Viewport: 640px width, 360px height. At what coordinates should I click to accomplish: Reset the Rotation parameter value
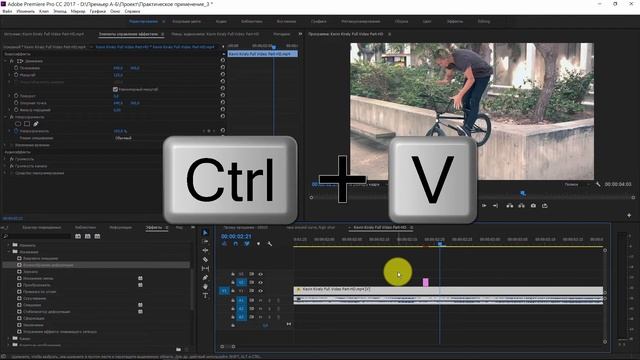[x=223, y=95]
